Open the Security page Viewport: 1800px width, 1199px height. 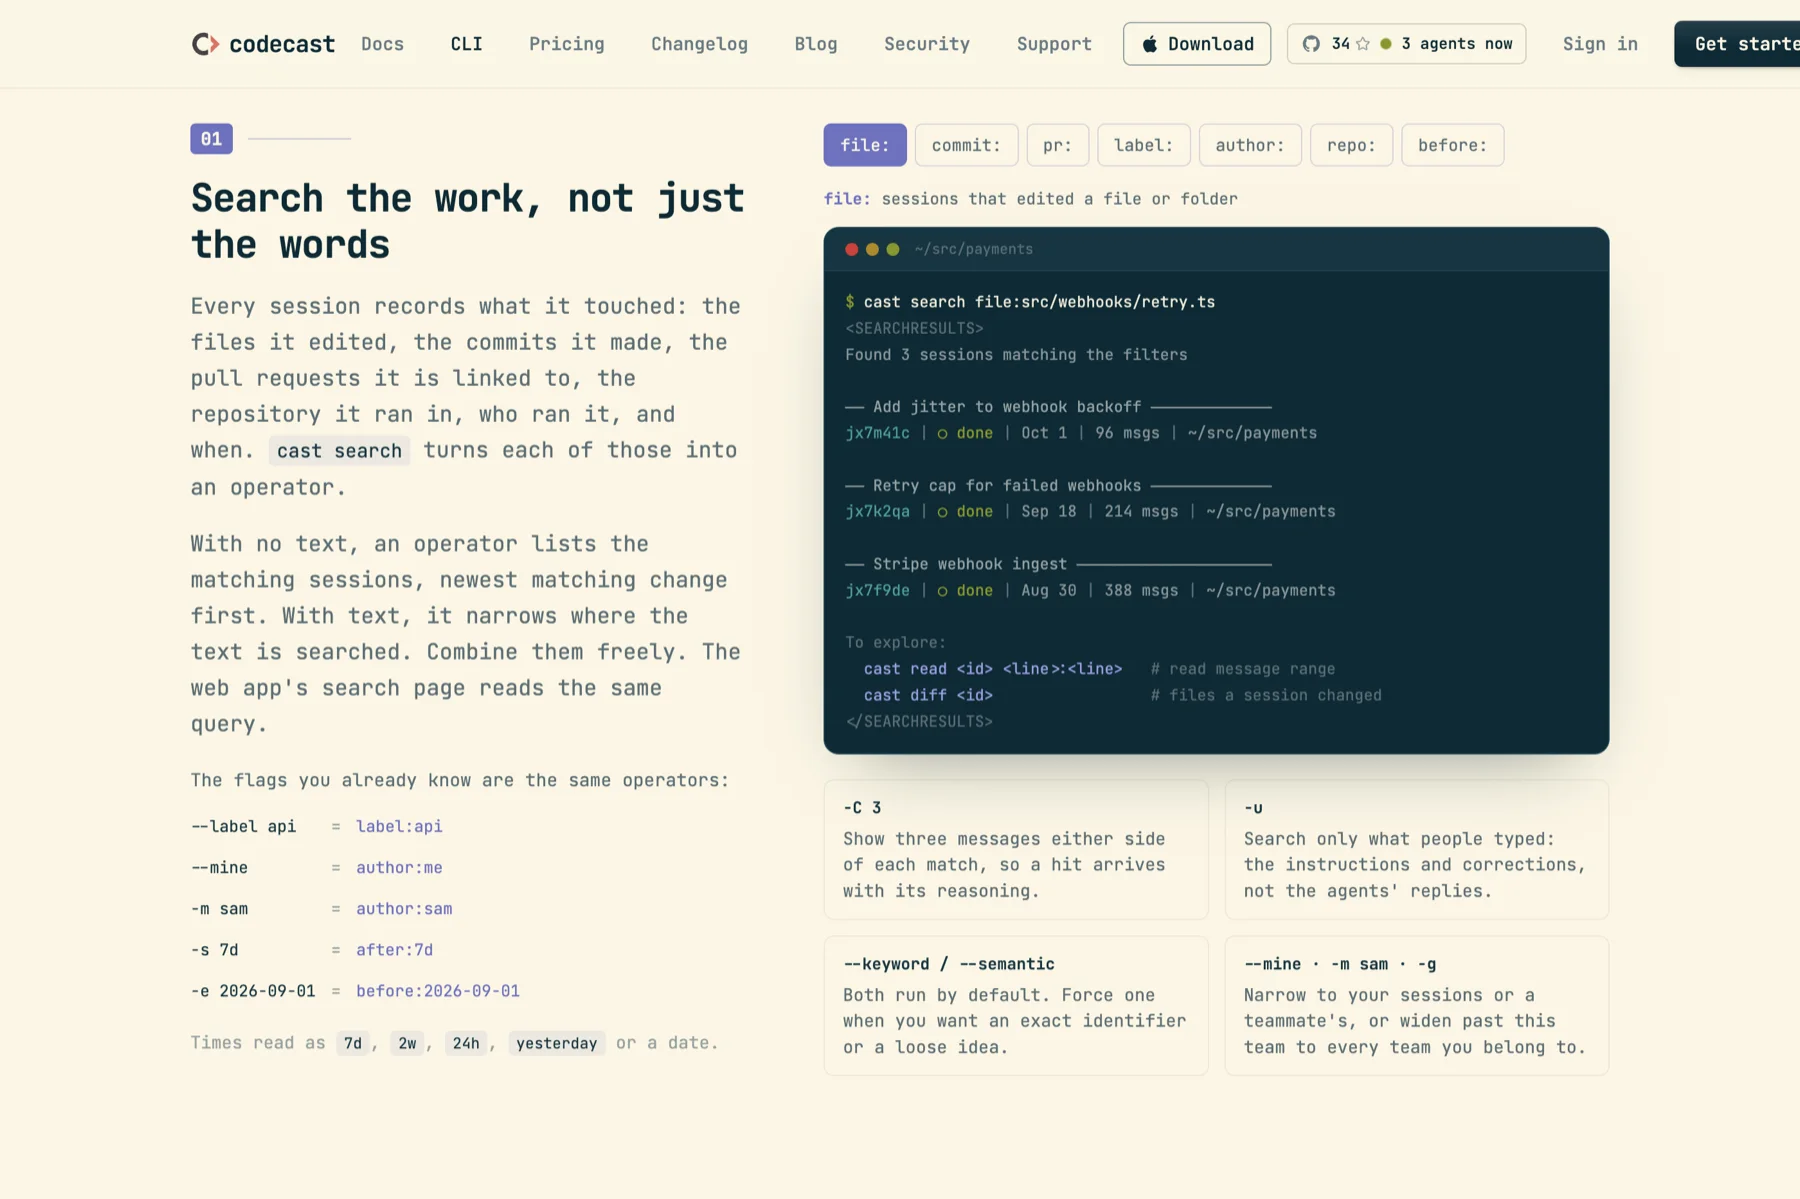(927, 44)
